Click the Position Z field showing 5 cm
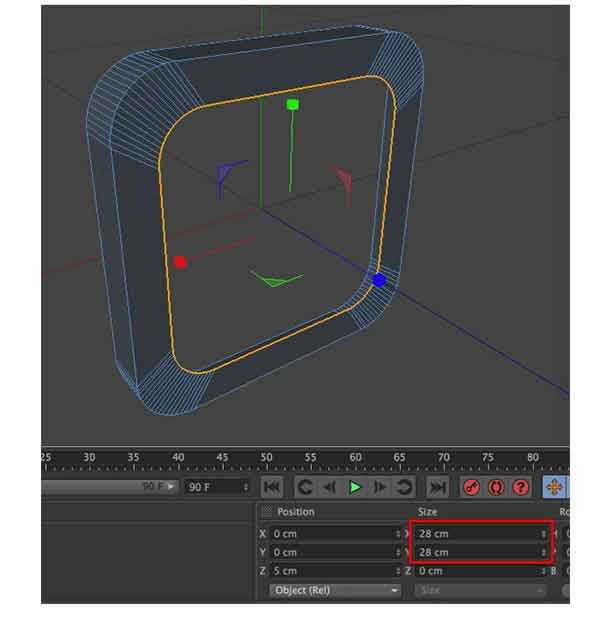The height and width of the screenshot is (628, 600). (334, 571)
